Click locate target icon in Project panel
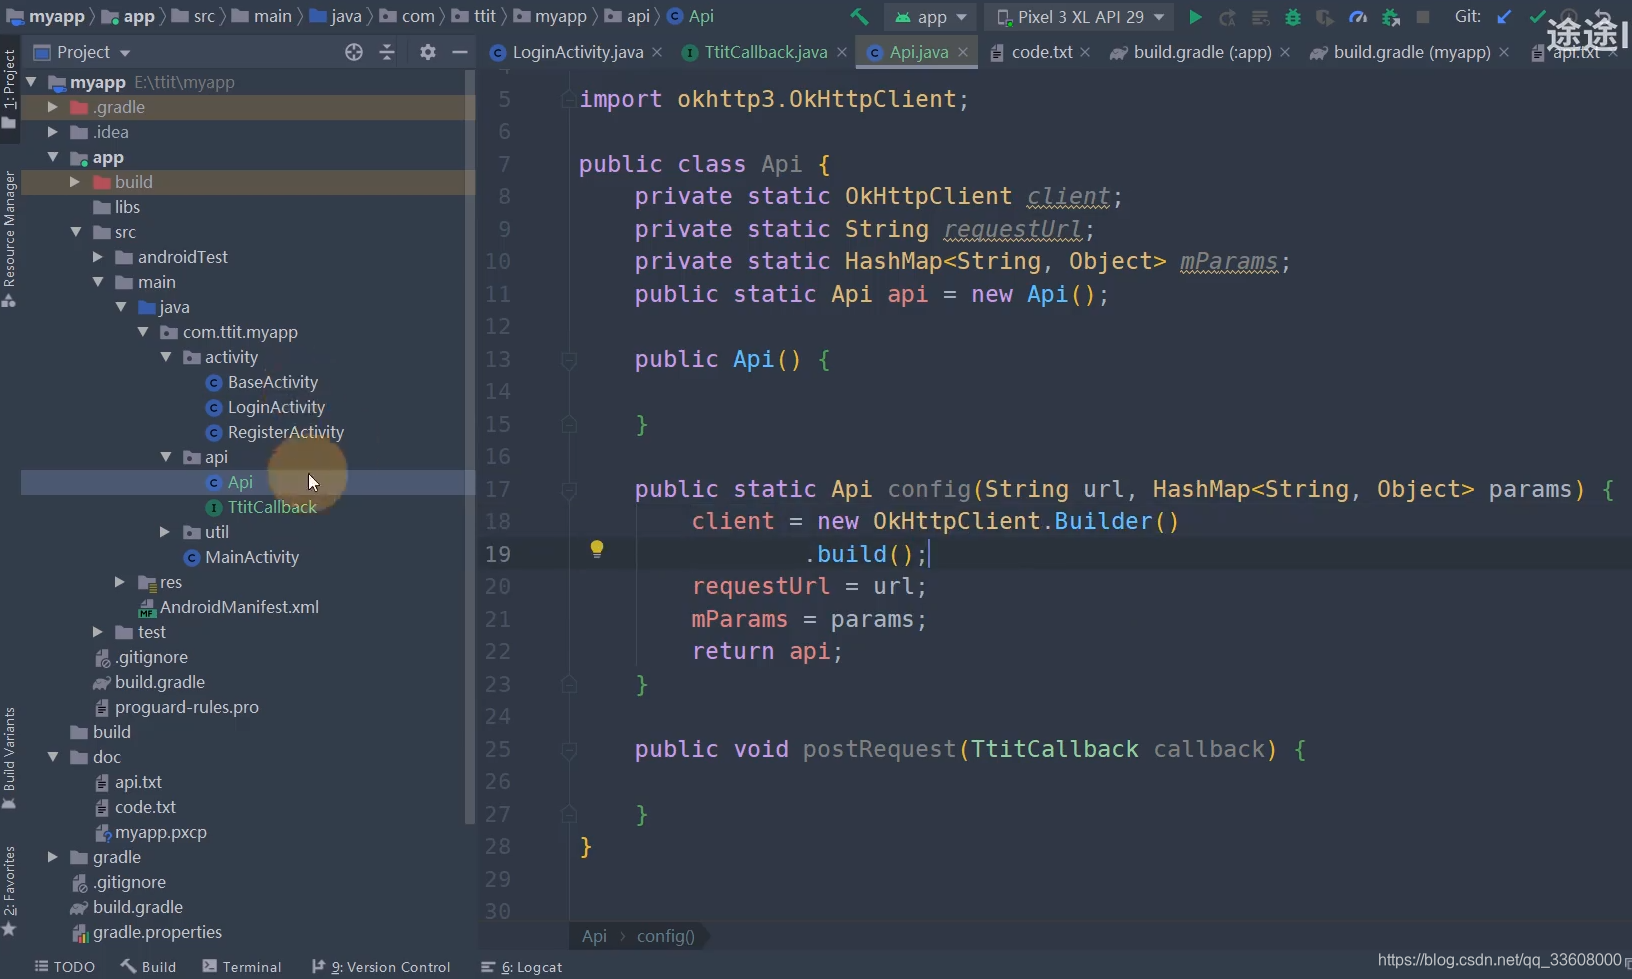The width and height of the screenshot is (1632, 979). point(354,52)
